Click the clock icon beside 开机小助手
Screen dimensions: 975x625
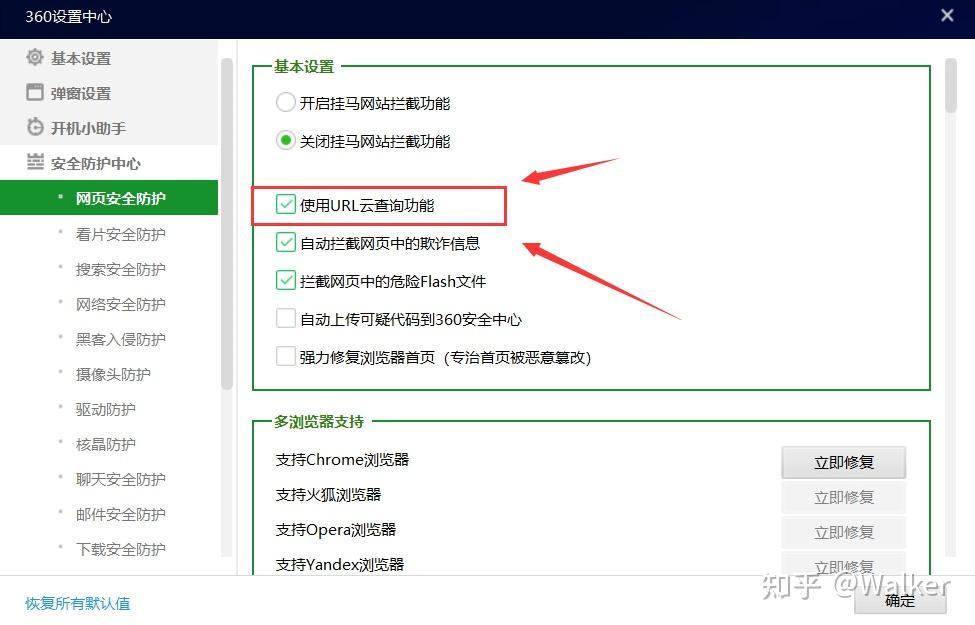pyautogui.click(x=35, y=127)
